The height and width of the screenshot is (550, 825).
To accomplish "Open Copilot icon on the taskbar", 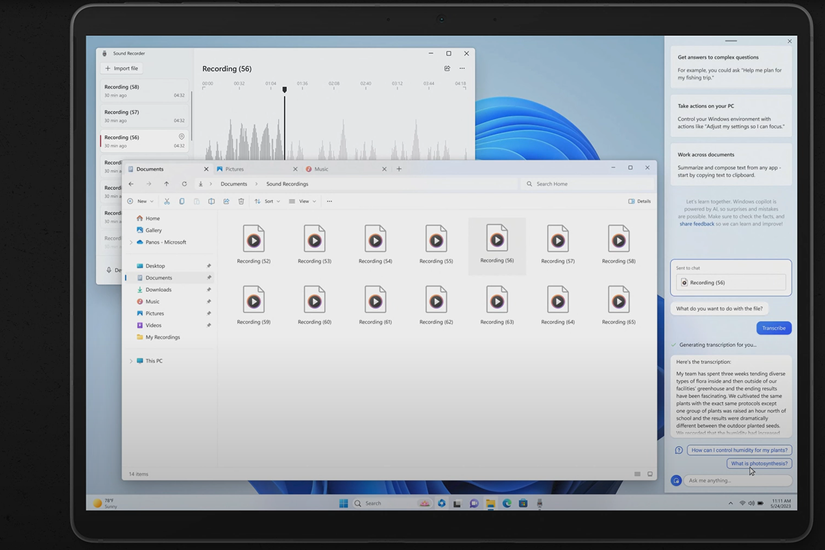I will pyautogui.click(x=441, y=503).
